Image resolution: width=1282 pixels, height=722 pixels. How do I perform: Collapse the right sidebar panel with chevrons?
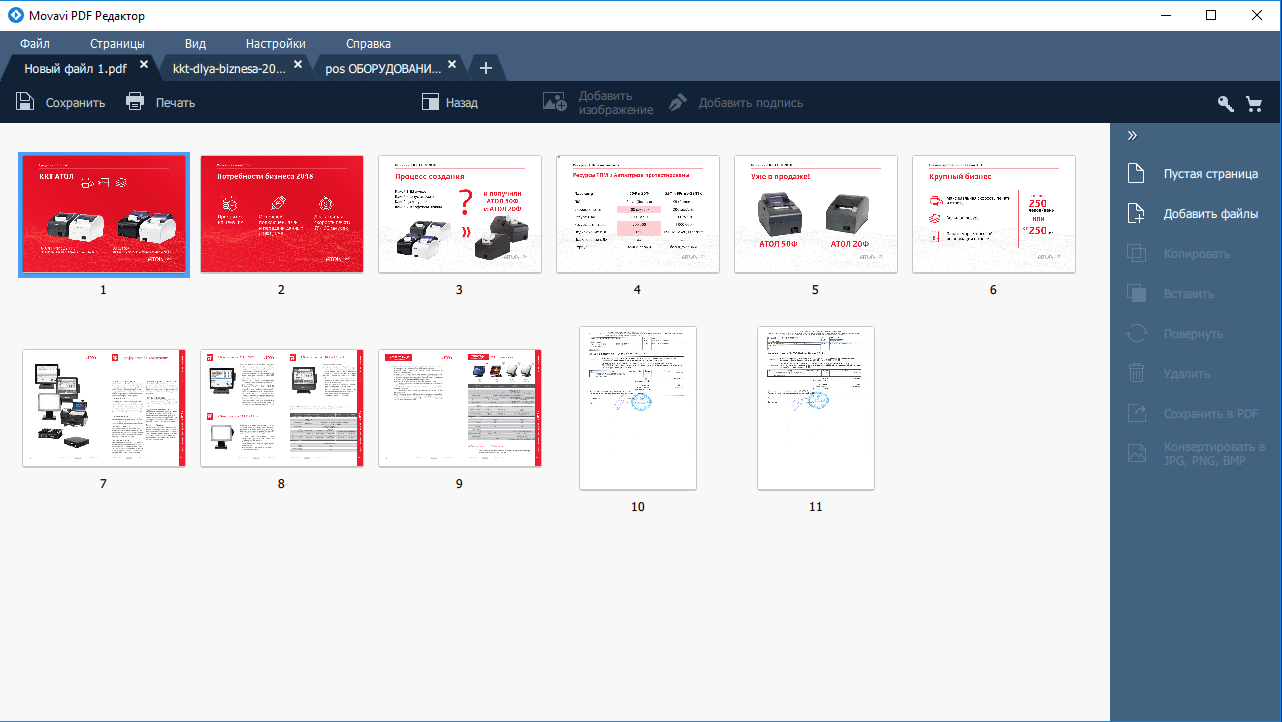1133,136
